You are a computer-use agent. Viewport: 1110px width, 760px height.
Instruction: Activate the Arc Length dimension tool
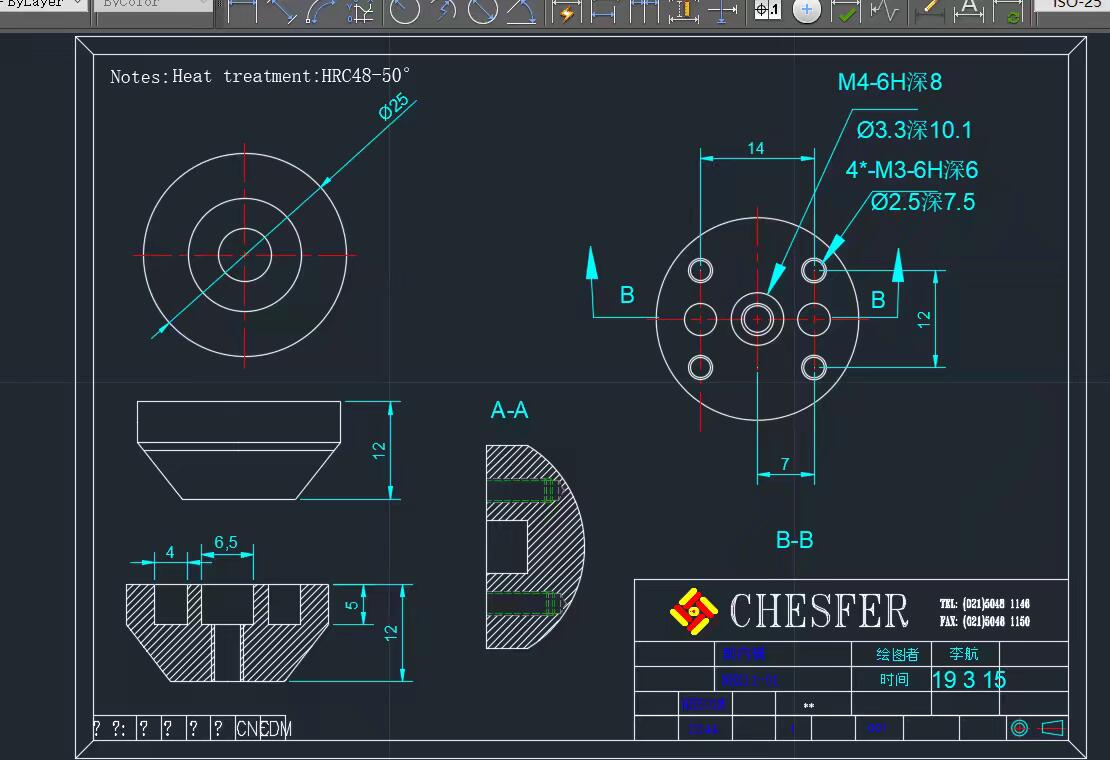tap(322, 12)
